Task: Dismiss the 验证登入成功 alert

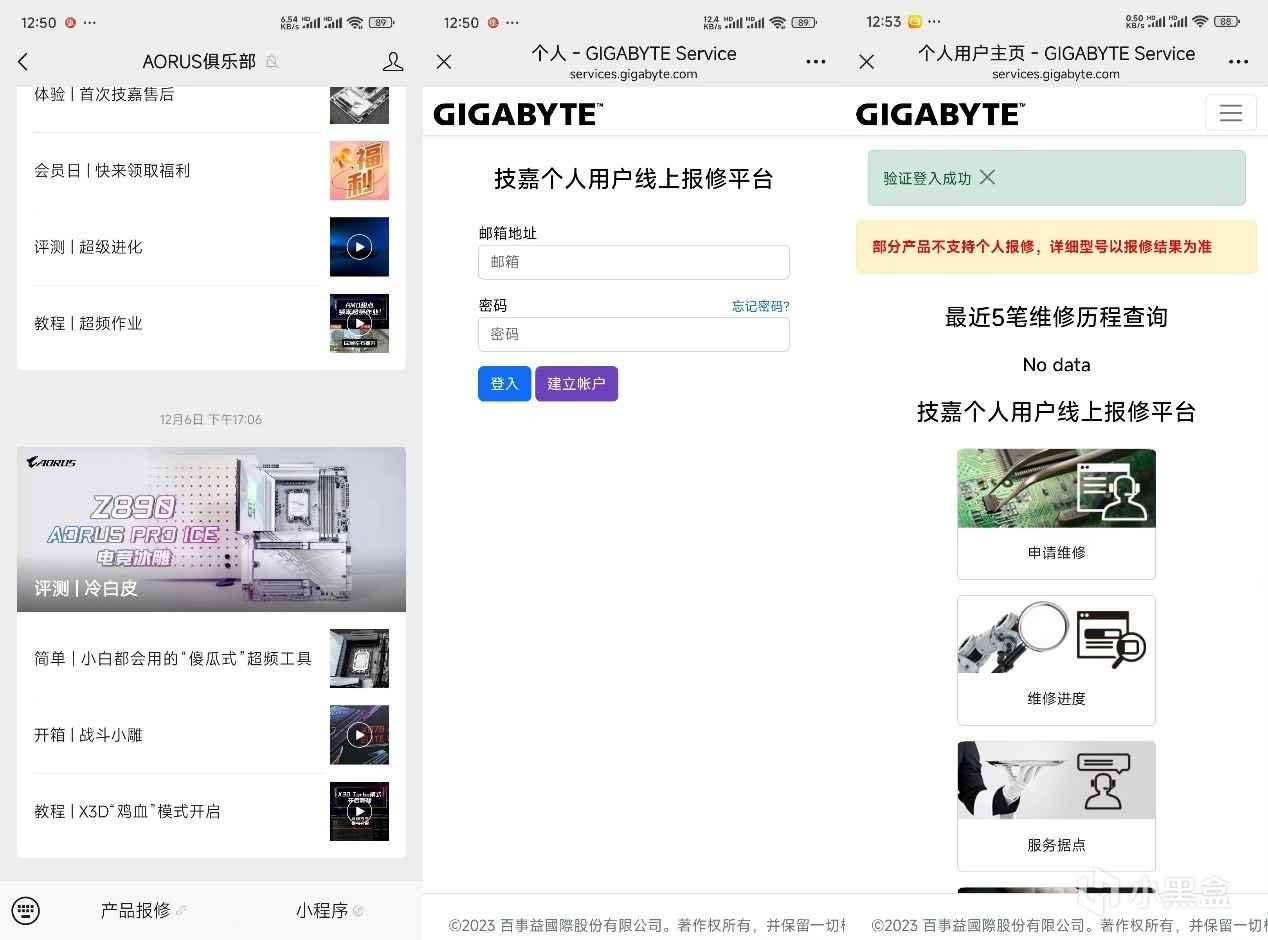Action: (987, 177)
